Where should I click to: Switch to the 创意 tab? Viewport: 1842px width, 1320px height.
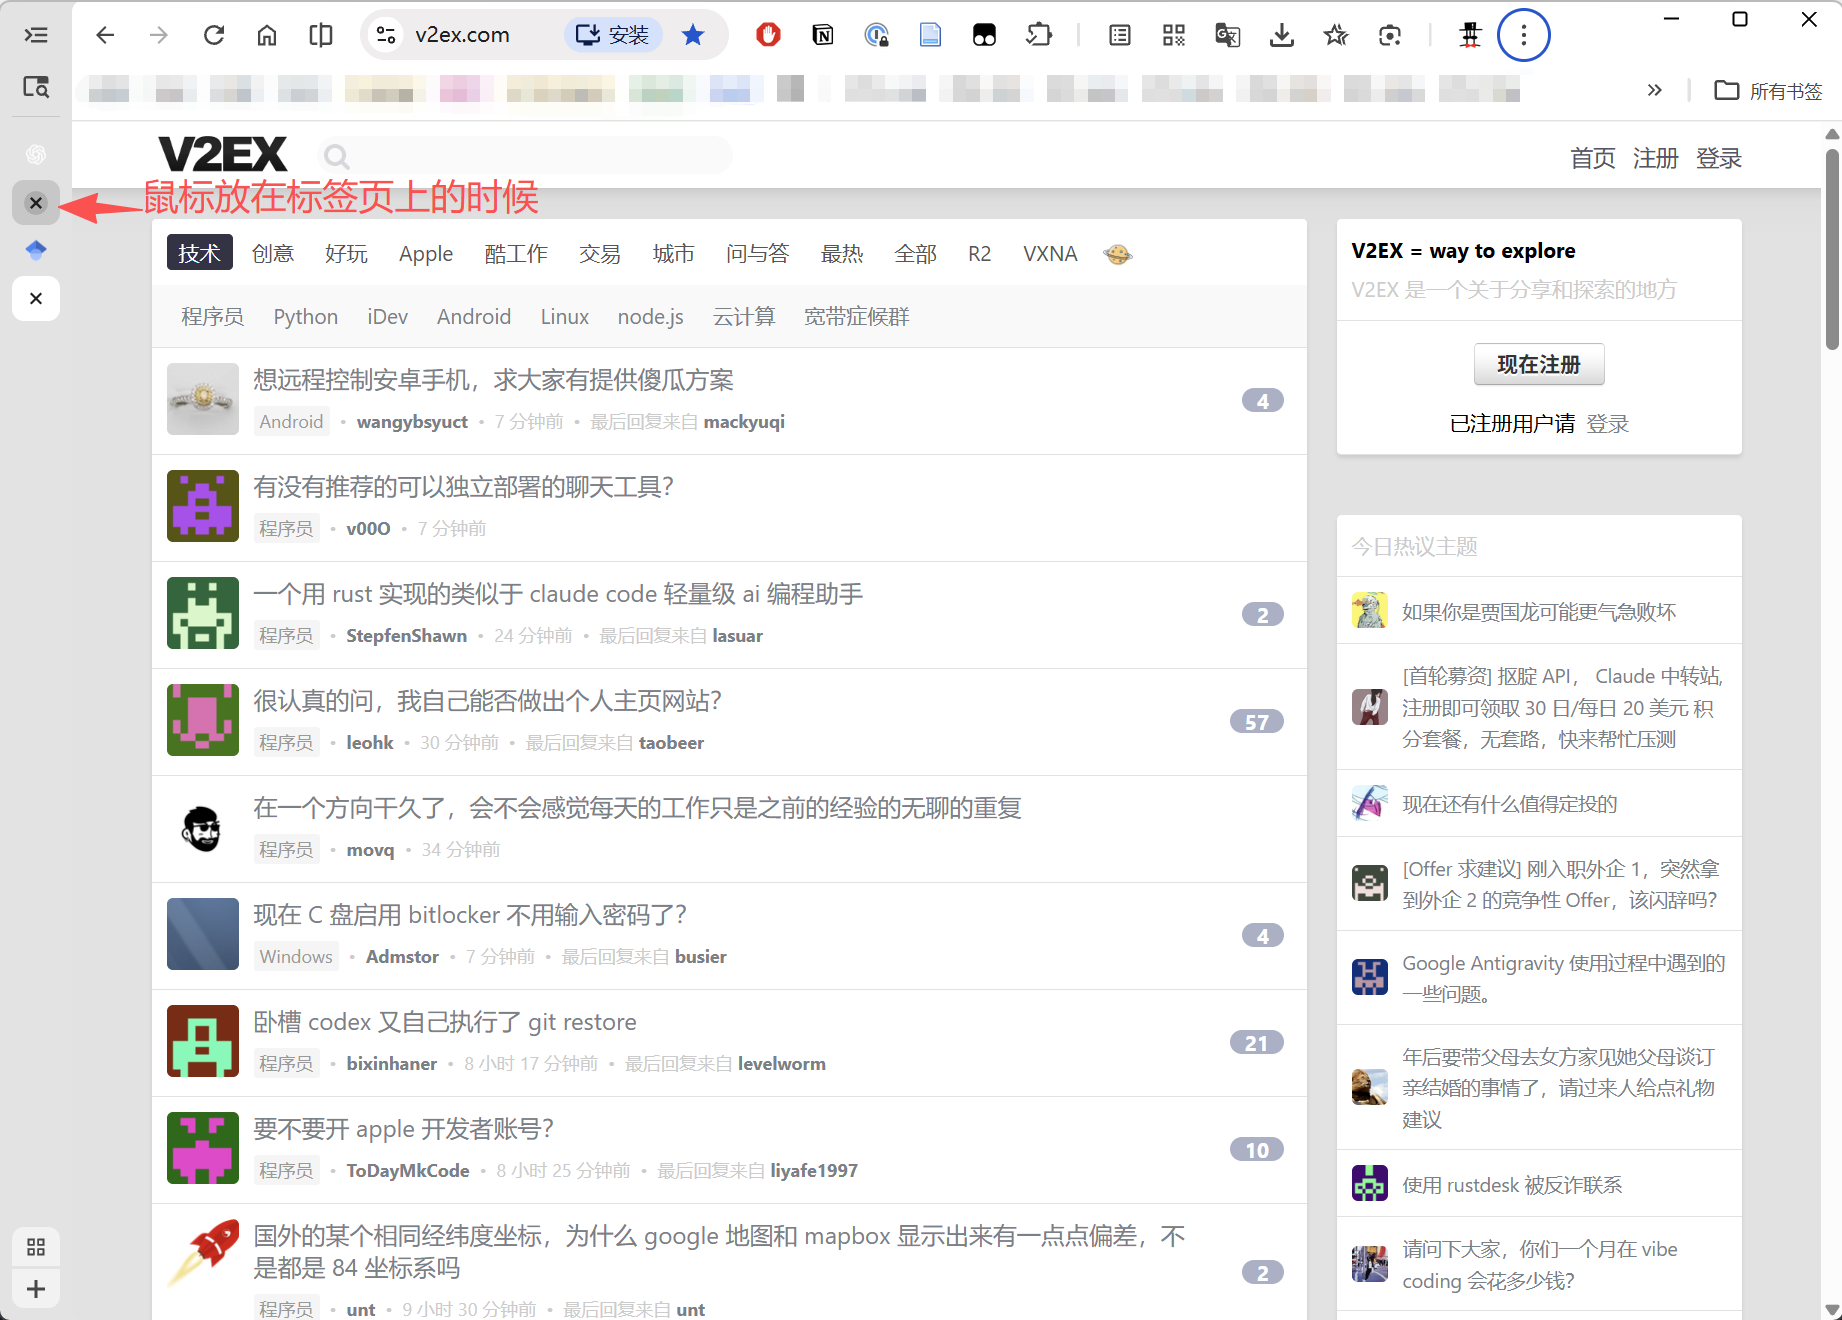pyautogui.click(x=273, y=254)
